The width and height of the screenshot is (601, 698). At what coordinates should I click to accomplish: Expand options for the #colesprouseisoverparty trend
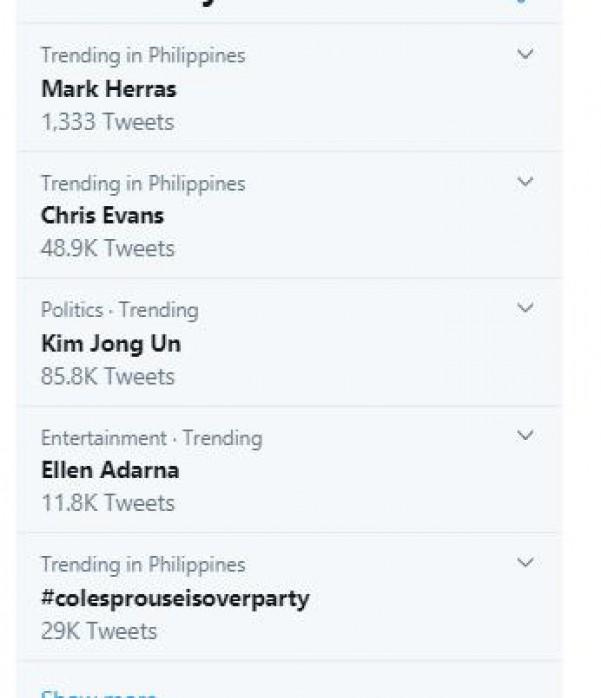click(x=525, y=563)
